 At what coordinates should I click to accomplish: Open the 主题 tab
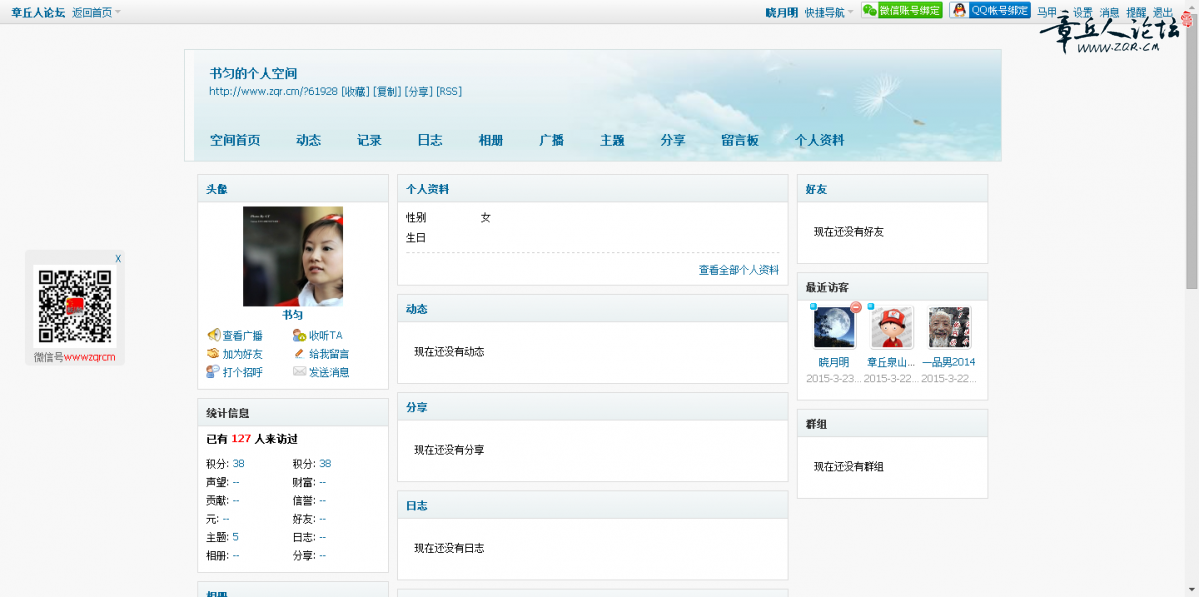tap(612, 140)
